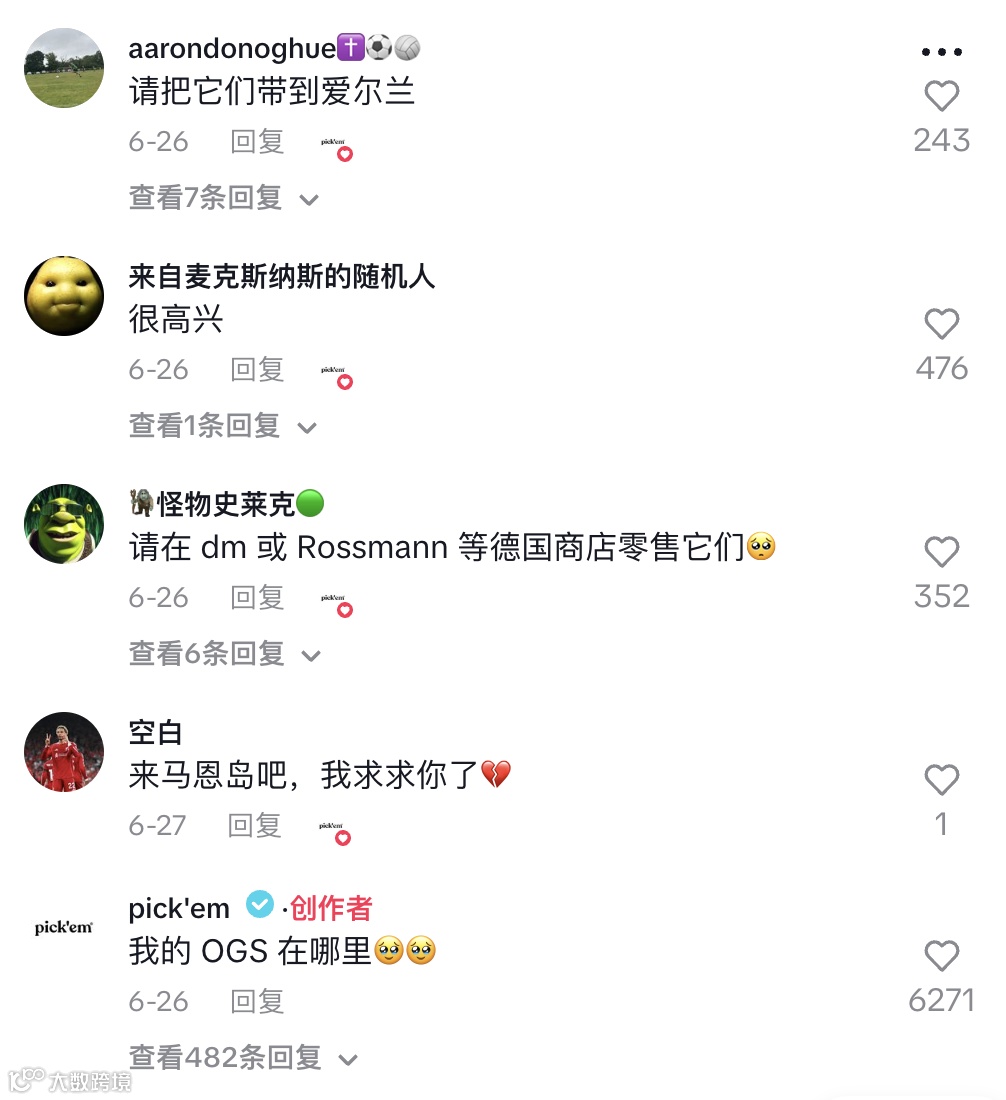Viewport: 1006px width, 1100px height.
Task: View the football player avatar of 空白
Action: click(x=64, y=751)
